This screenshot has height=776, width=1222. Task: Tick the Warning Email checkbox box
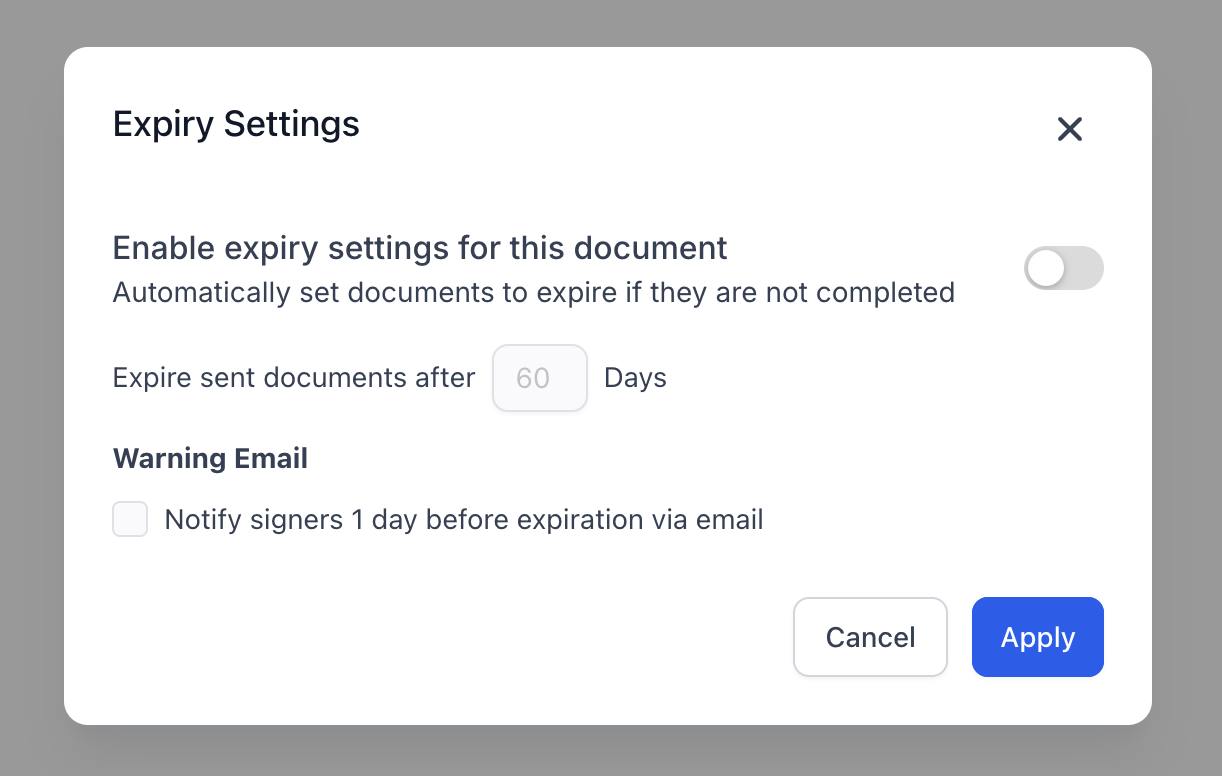[130, 520]
